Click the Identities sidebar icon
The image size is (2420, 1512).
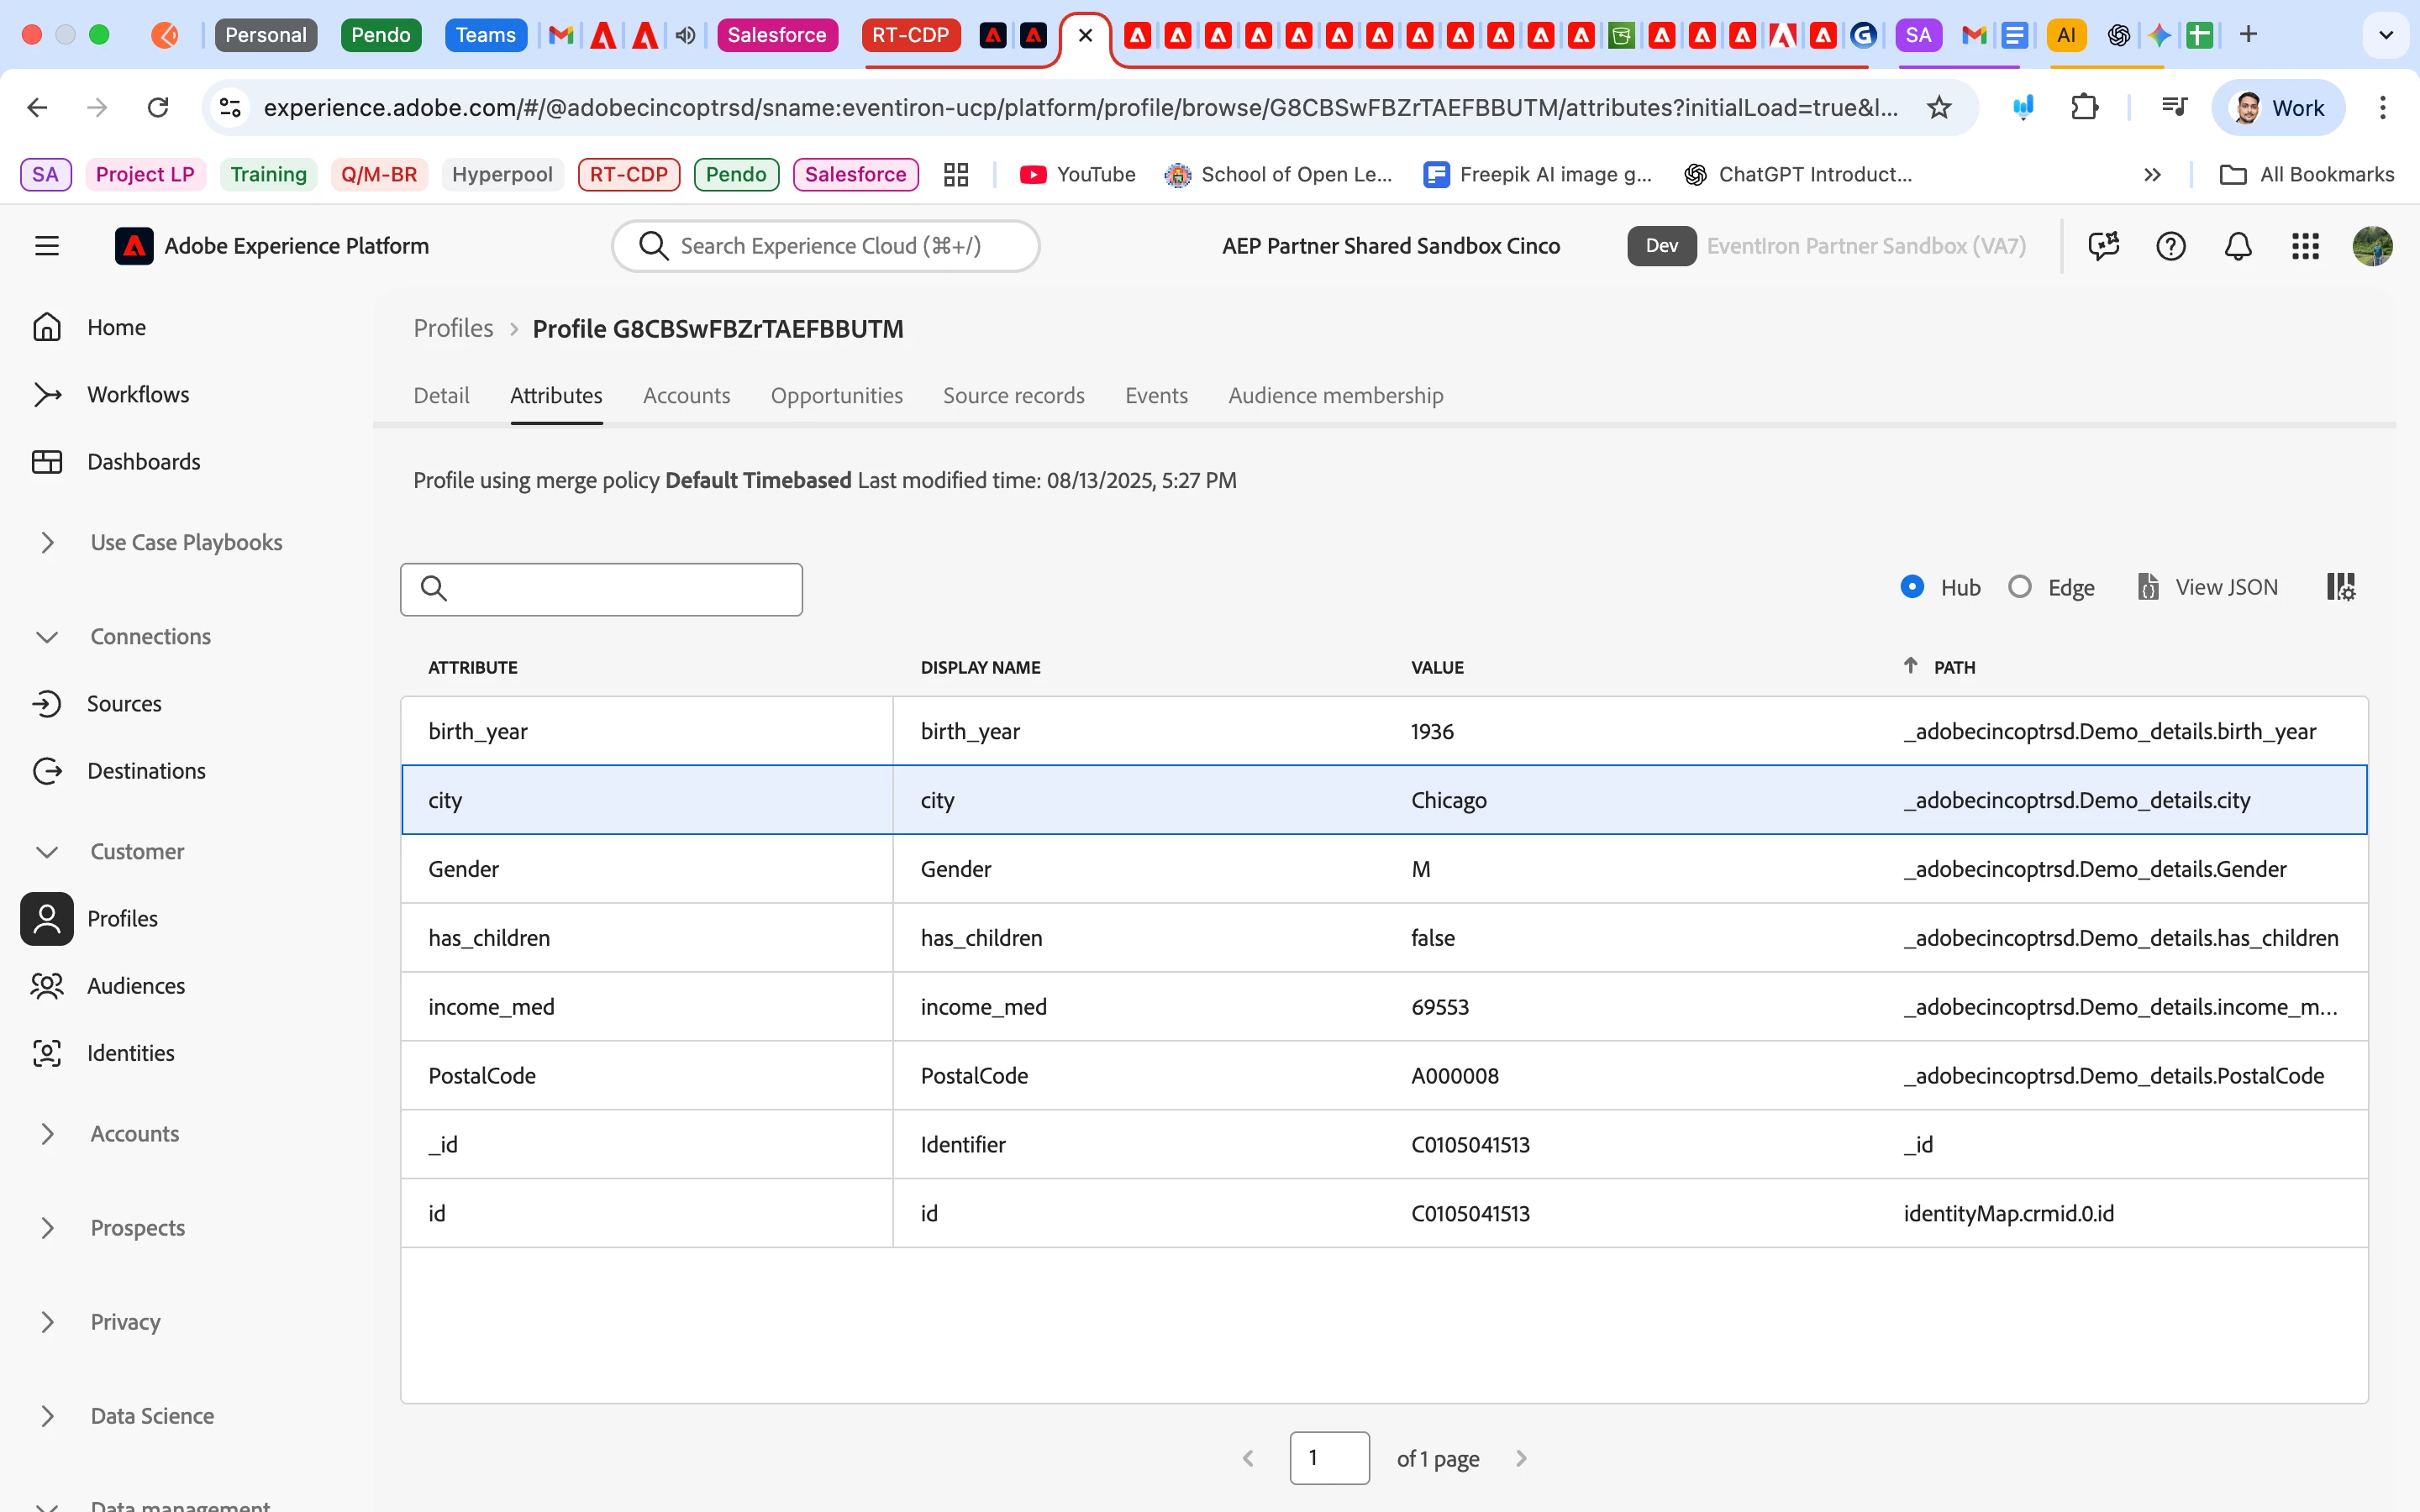(47, 1053)
